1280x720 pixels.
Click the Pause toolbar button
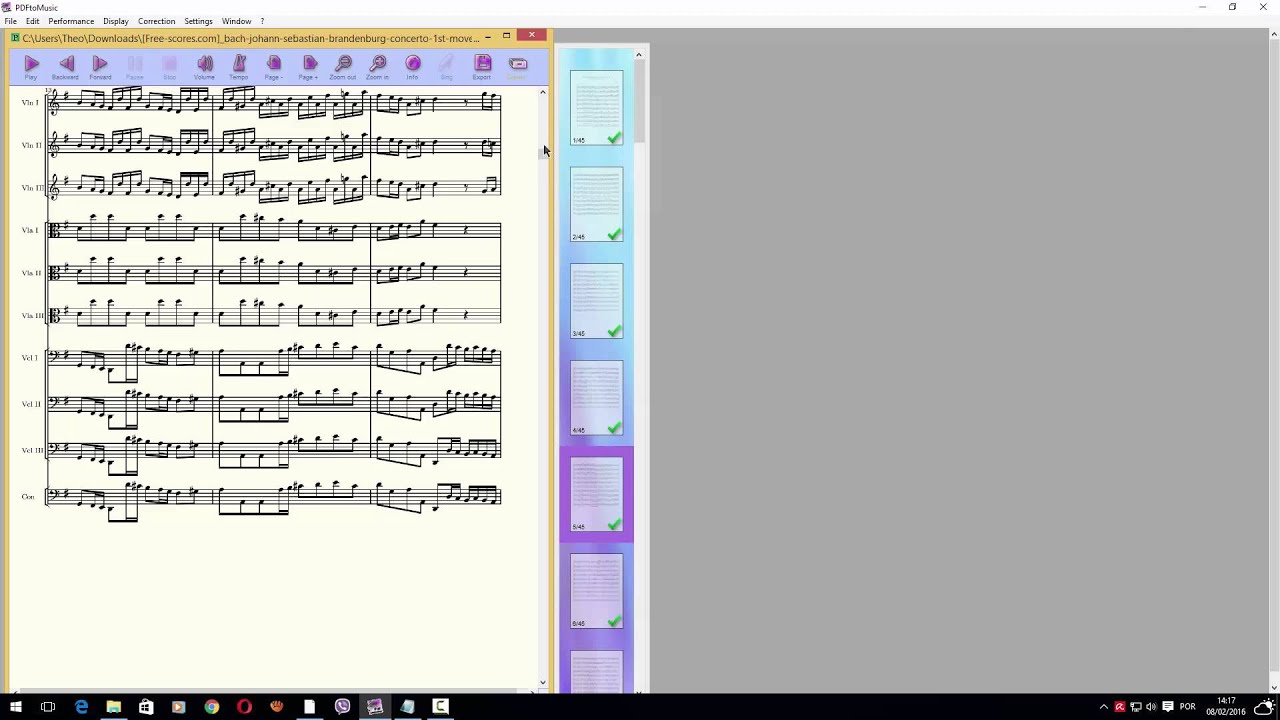135,66
